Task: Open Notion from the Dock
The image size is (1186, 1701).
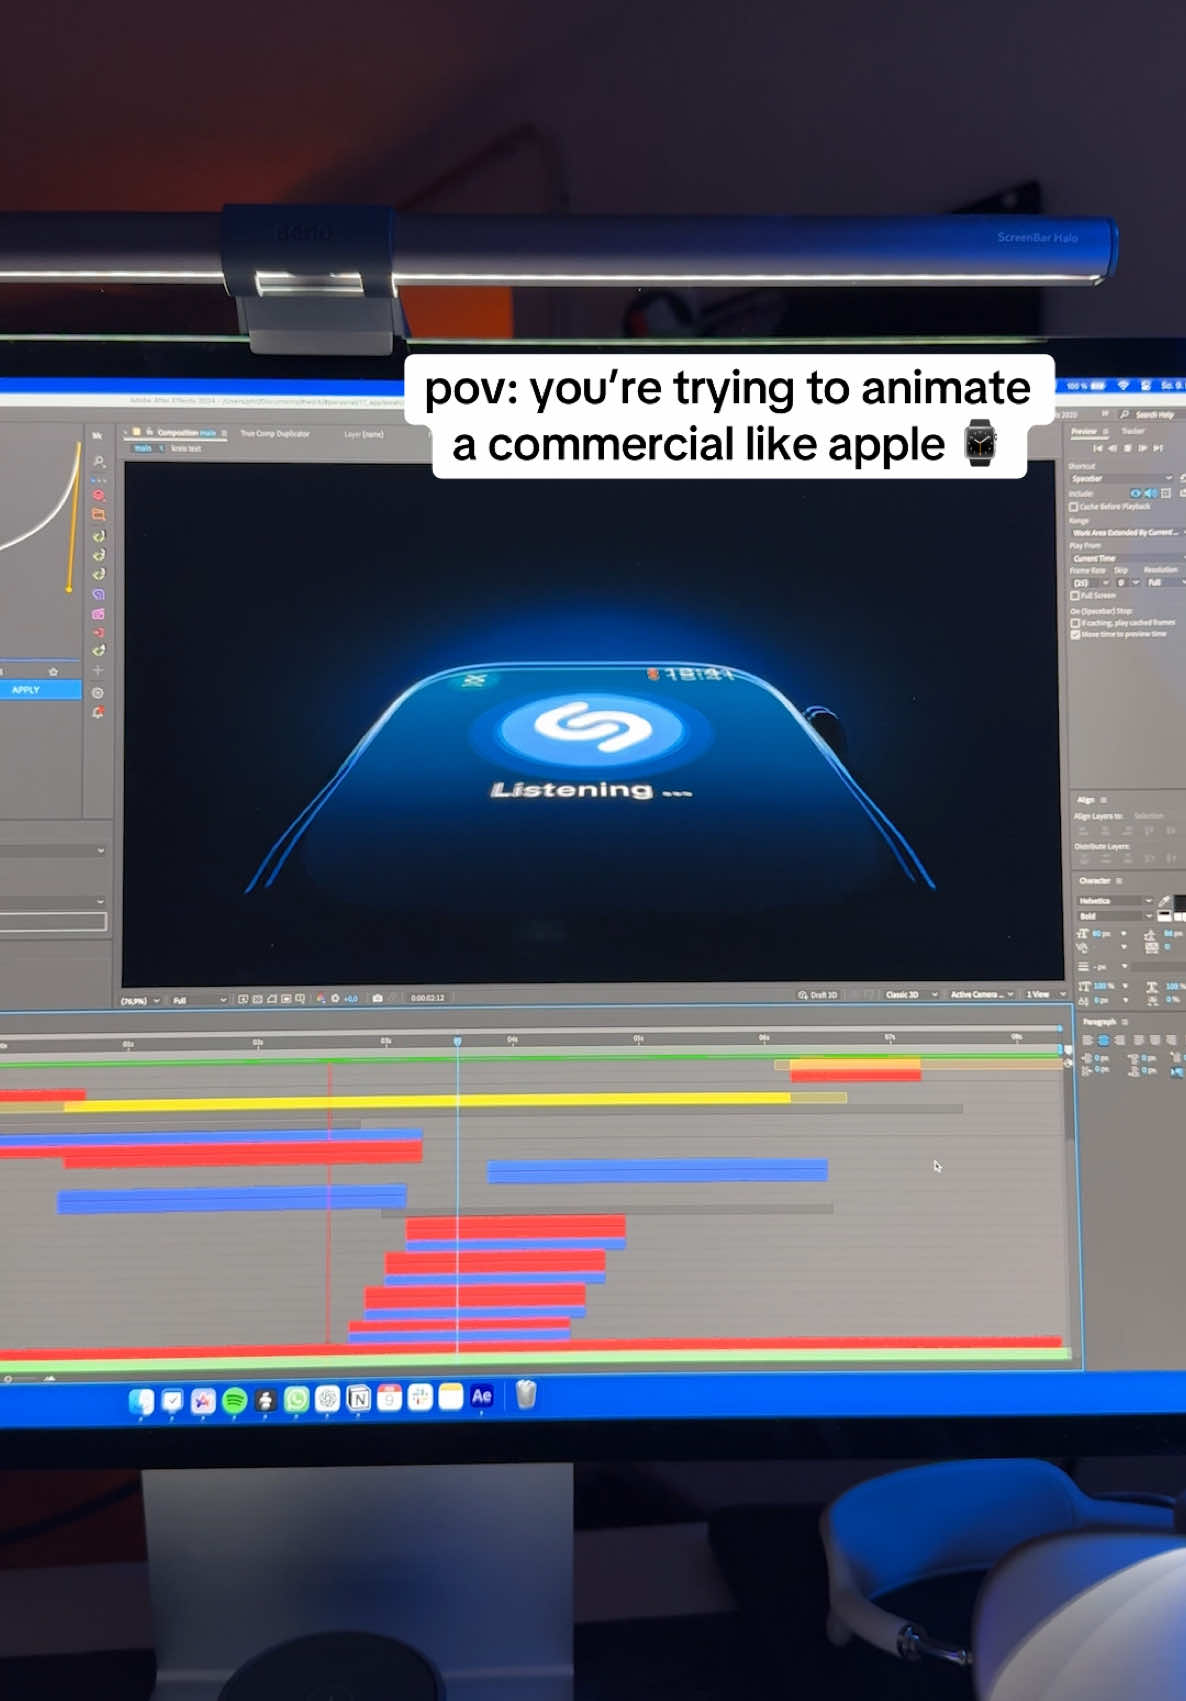Action: click(x=358, y=1398)
